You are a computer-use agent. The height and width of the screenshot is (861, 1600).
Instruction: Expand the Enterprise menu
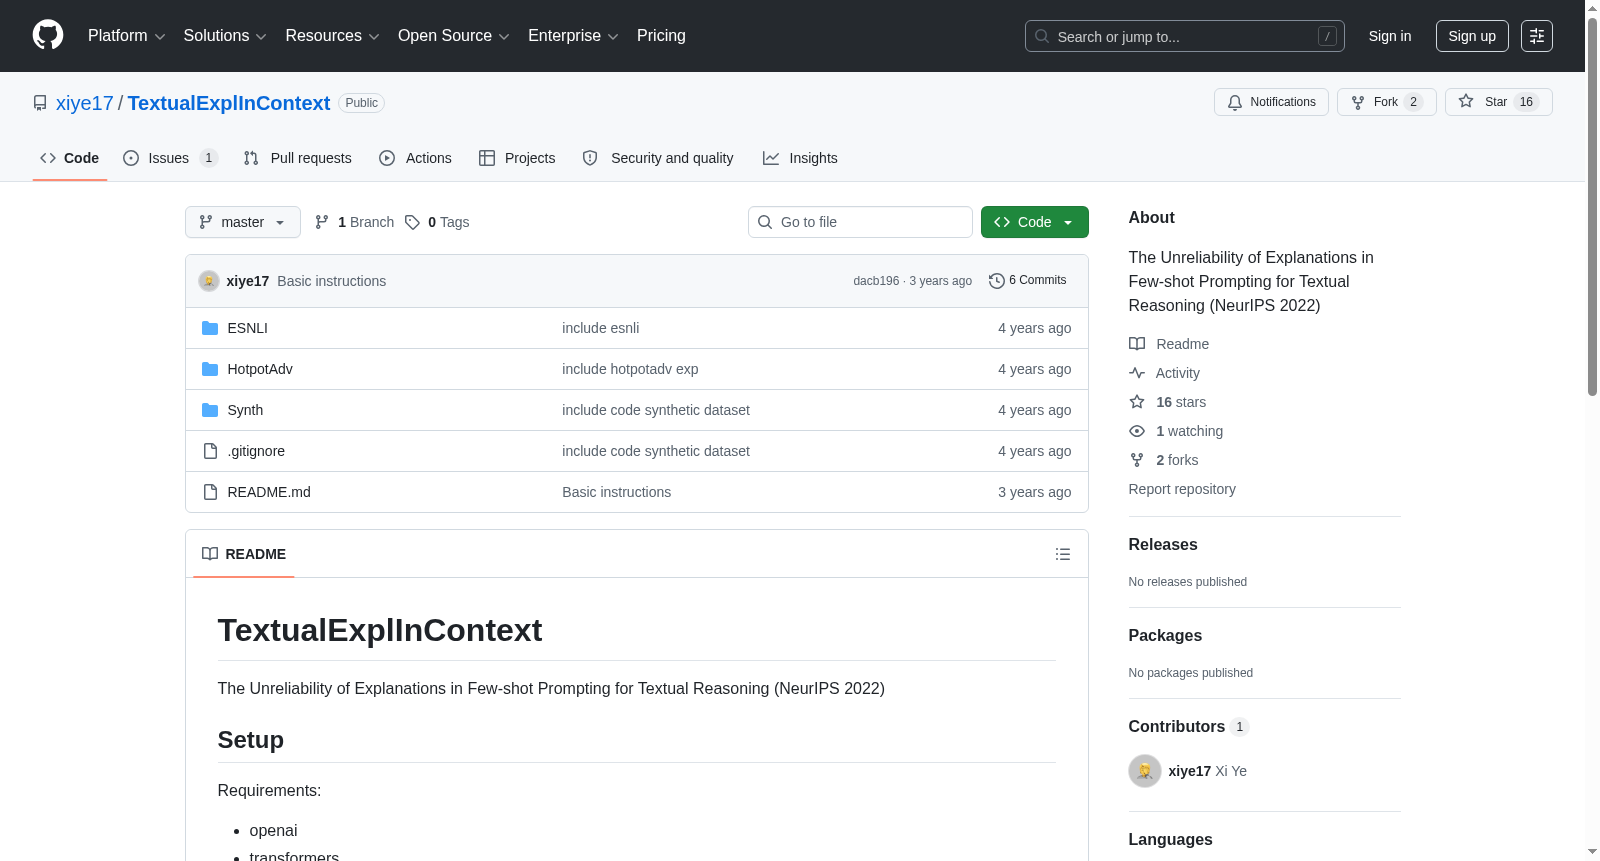click(x=573, y=36)
